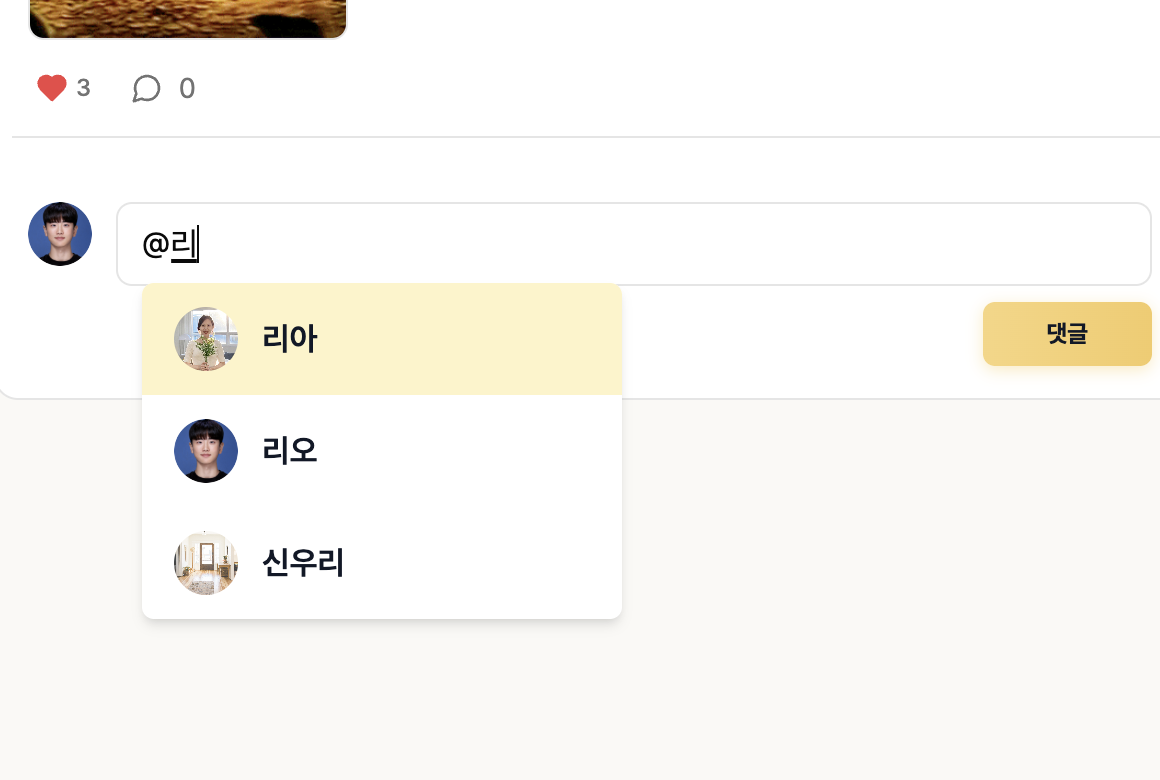Click the like count "3" next to the heart

83,89
